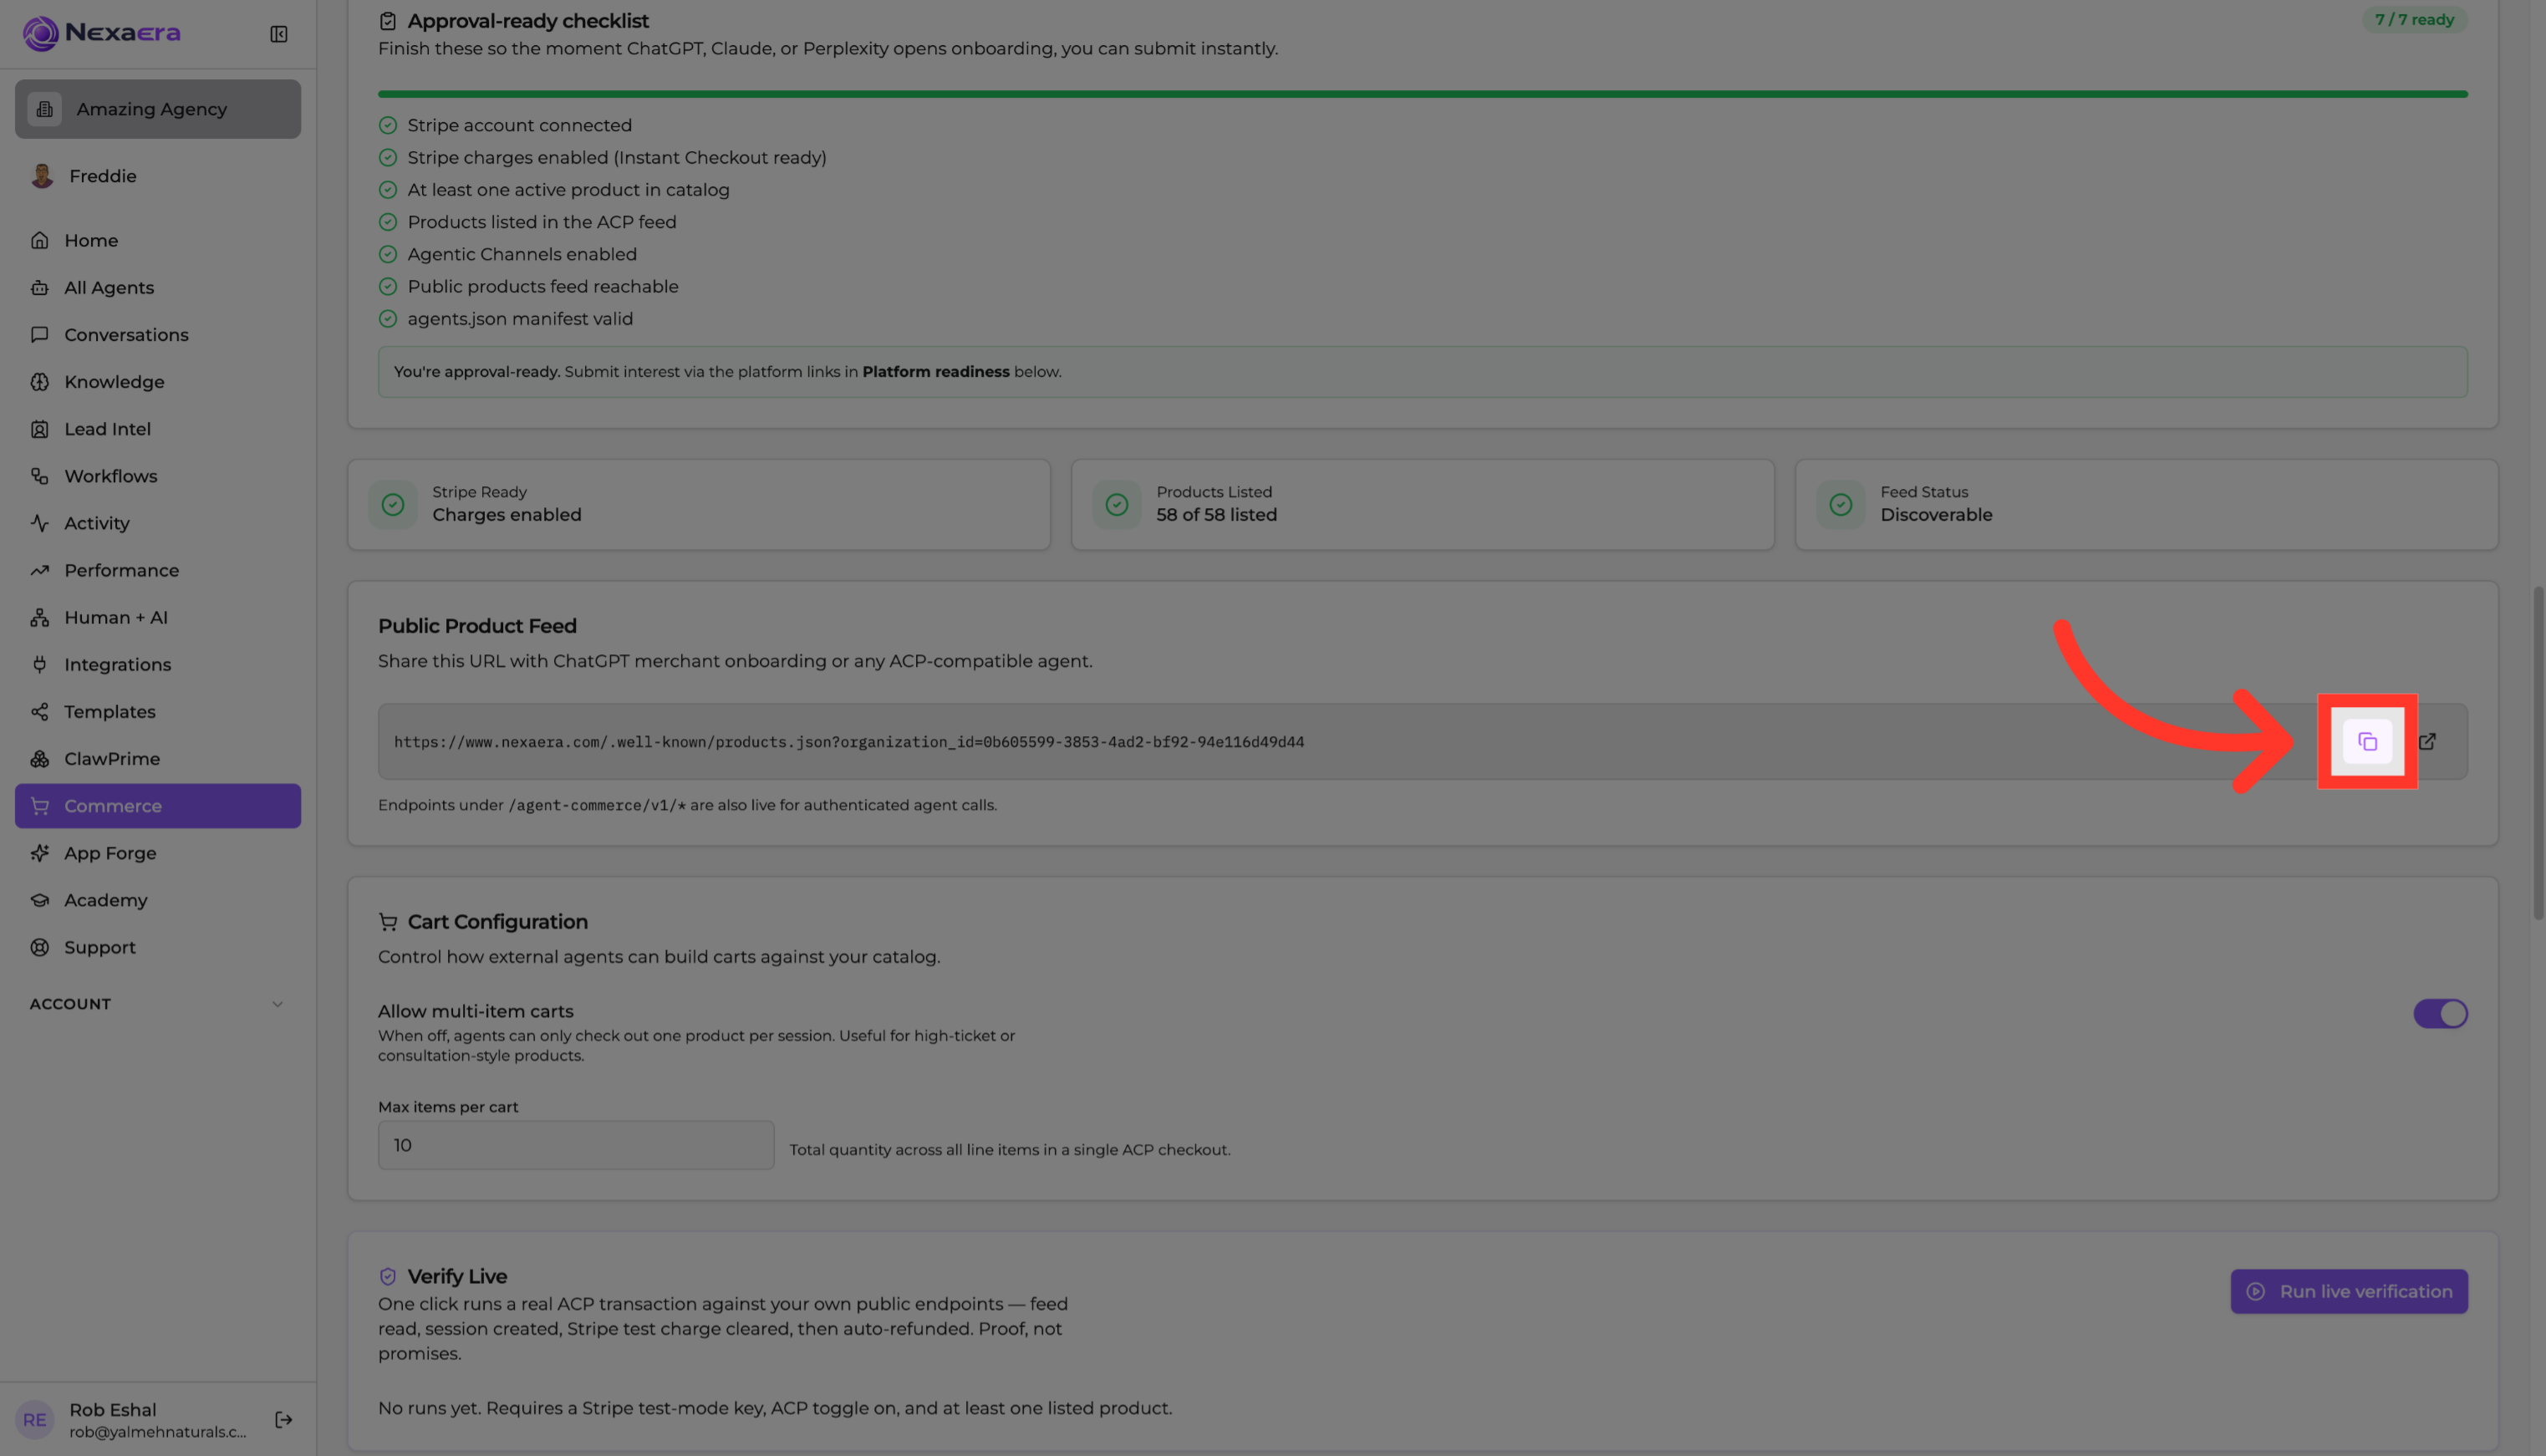Click checkmark beside Agentic Channels enabled
This screenshot has height=1456, width=2546.
pyautogui.click(x=388, y=254)
